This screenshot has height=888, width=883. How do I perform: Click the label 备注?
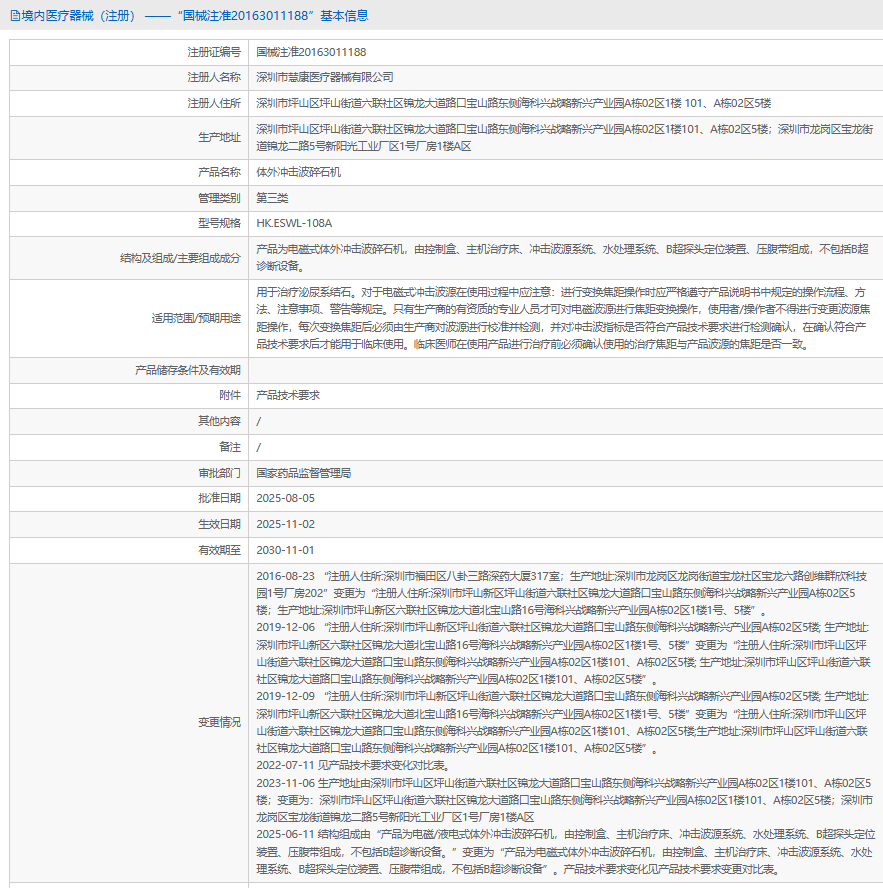pos(230,447)
